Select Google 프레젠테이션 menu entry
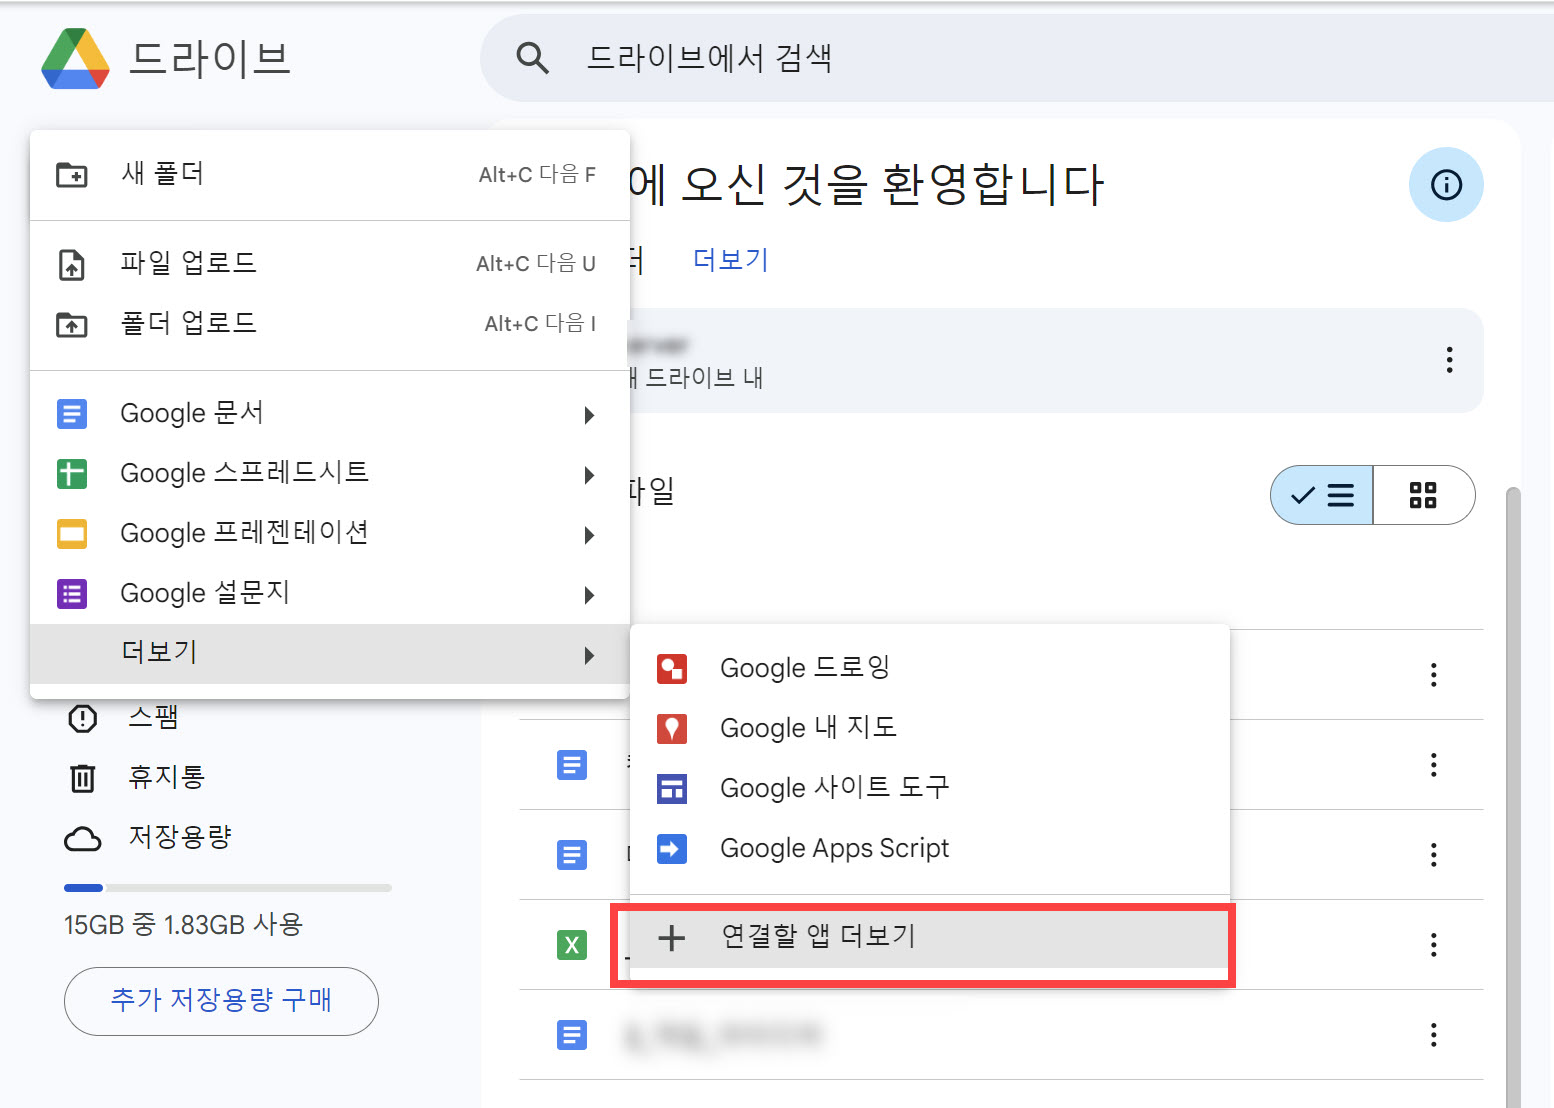1554x1108 pixels. [x=330, y=533]
